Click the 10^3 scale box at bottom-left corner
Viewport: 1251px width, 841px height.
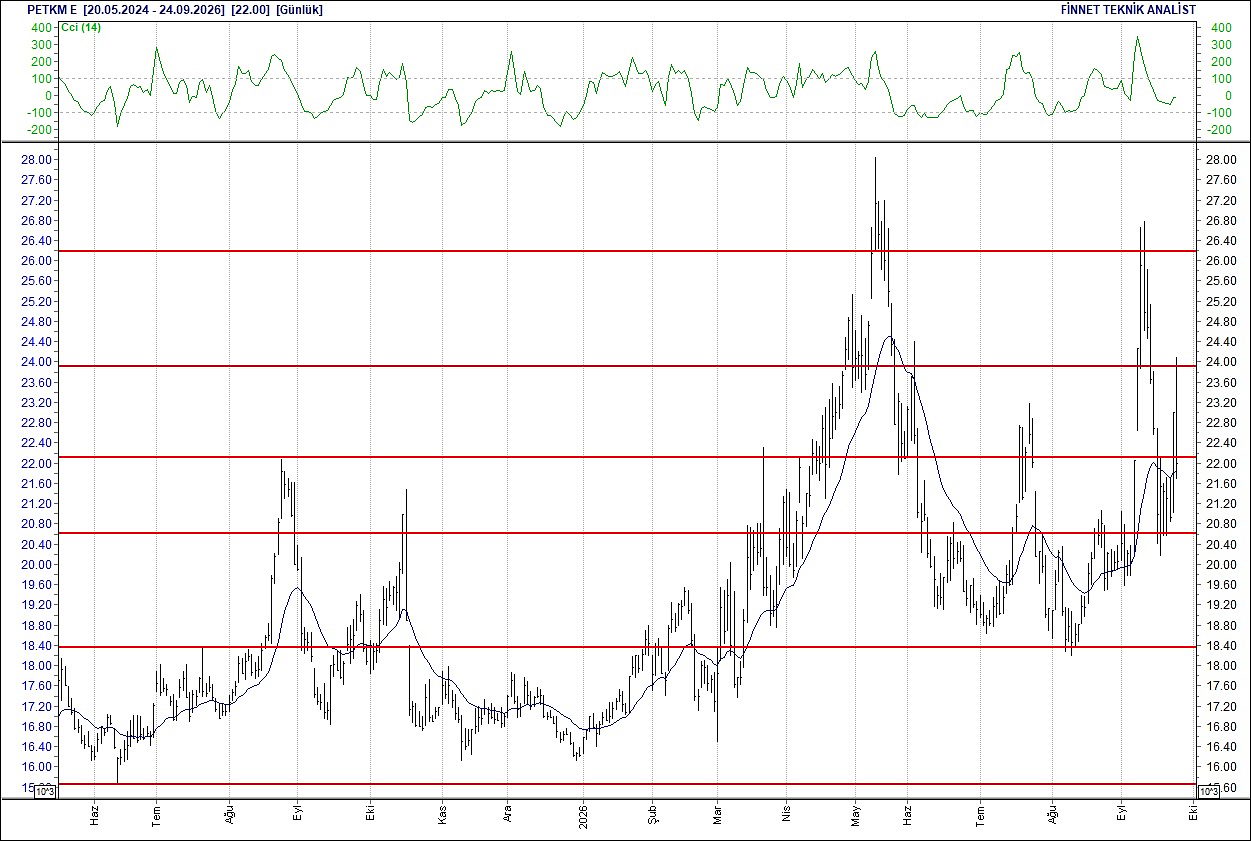tap(46, 791)
